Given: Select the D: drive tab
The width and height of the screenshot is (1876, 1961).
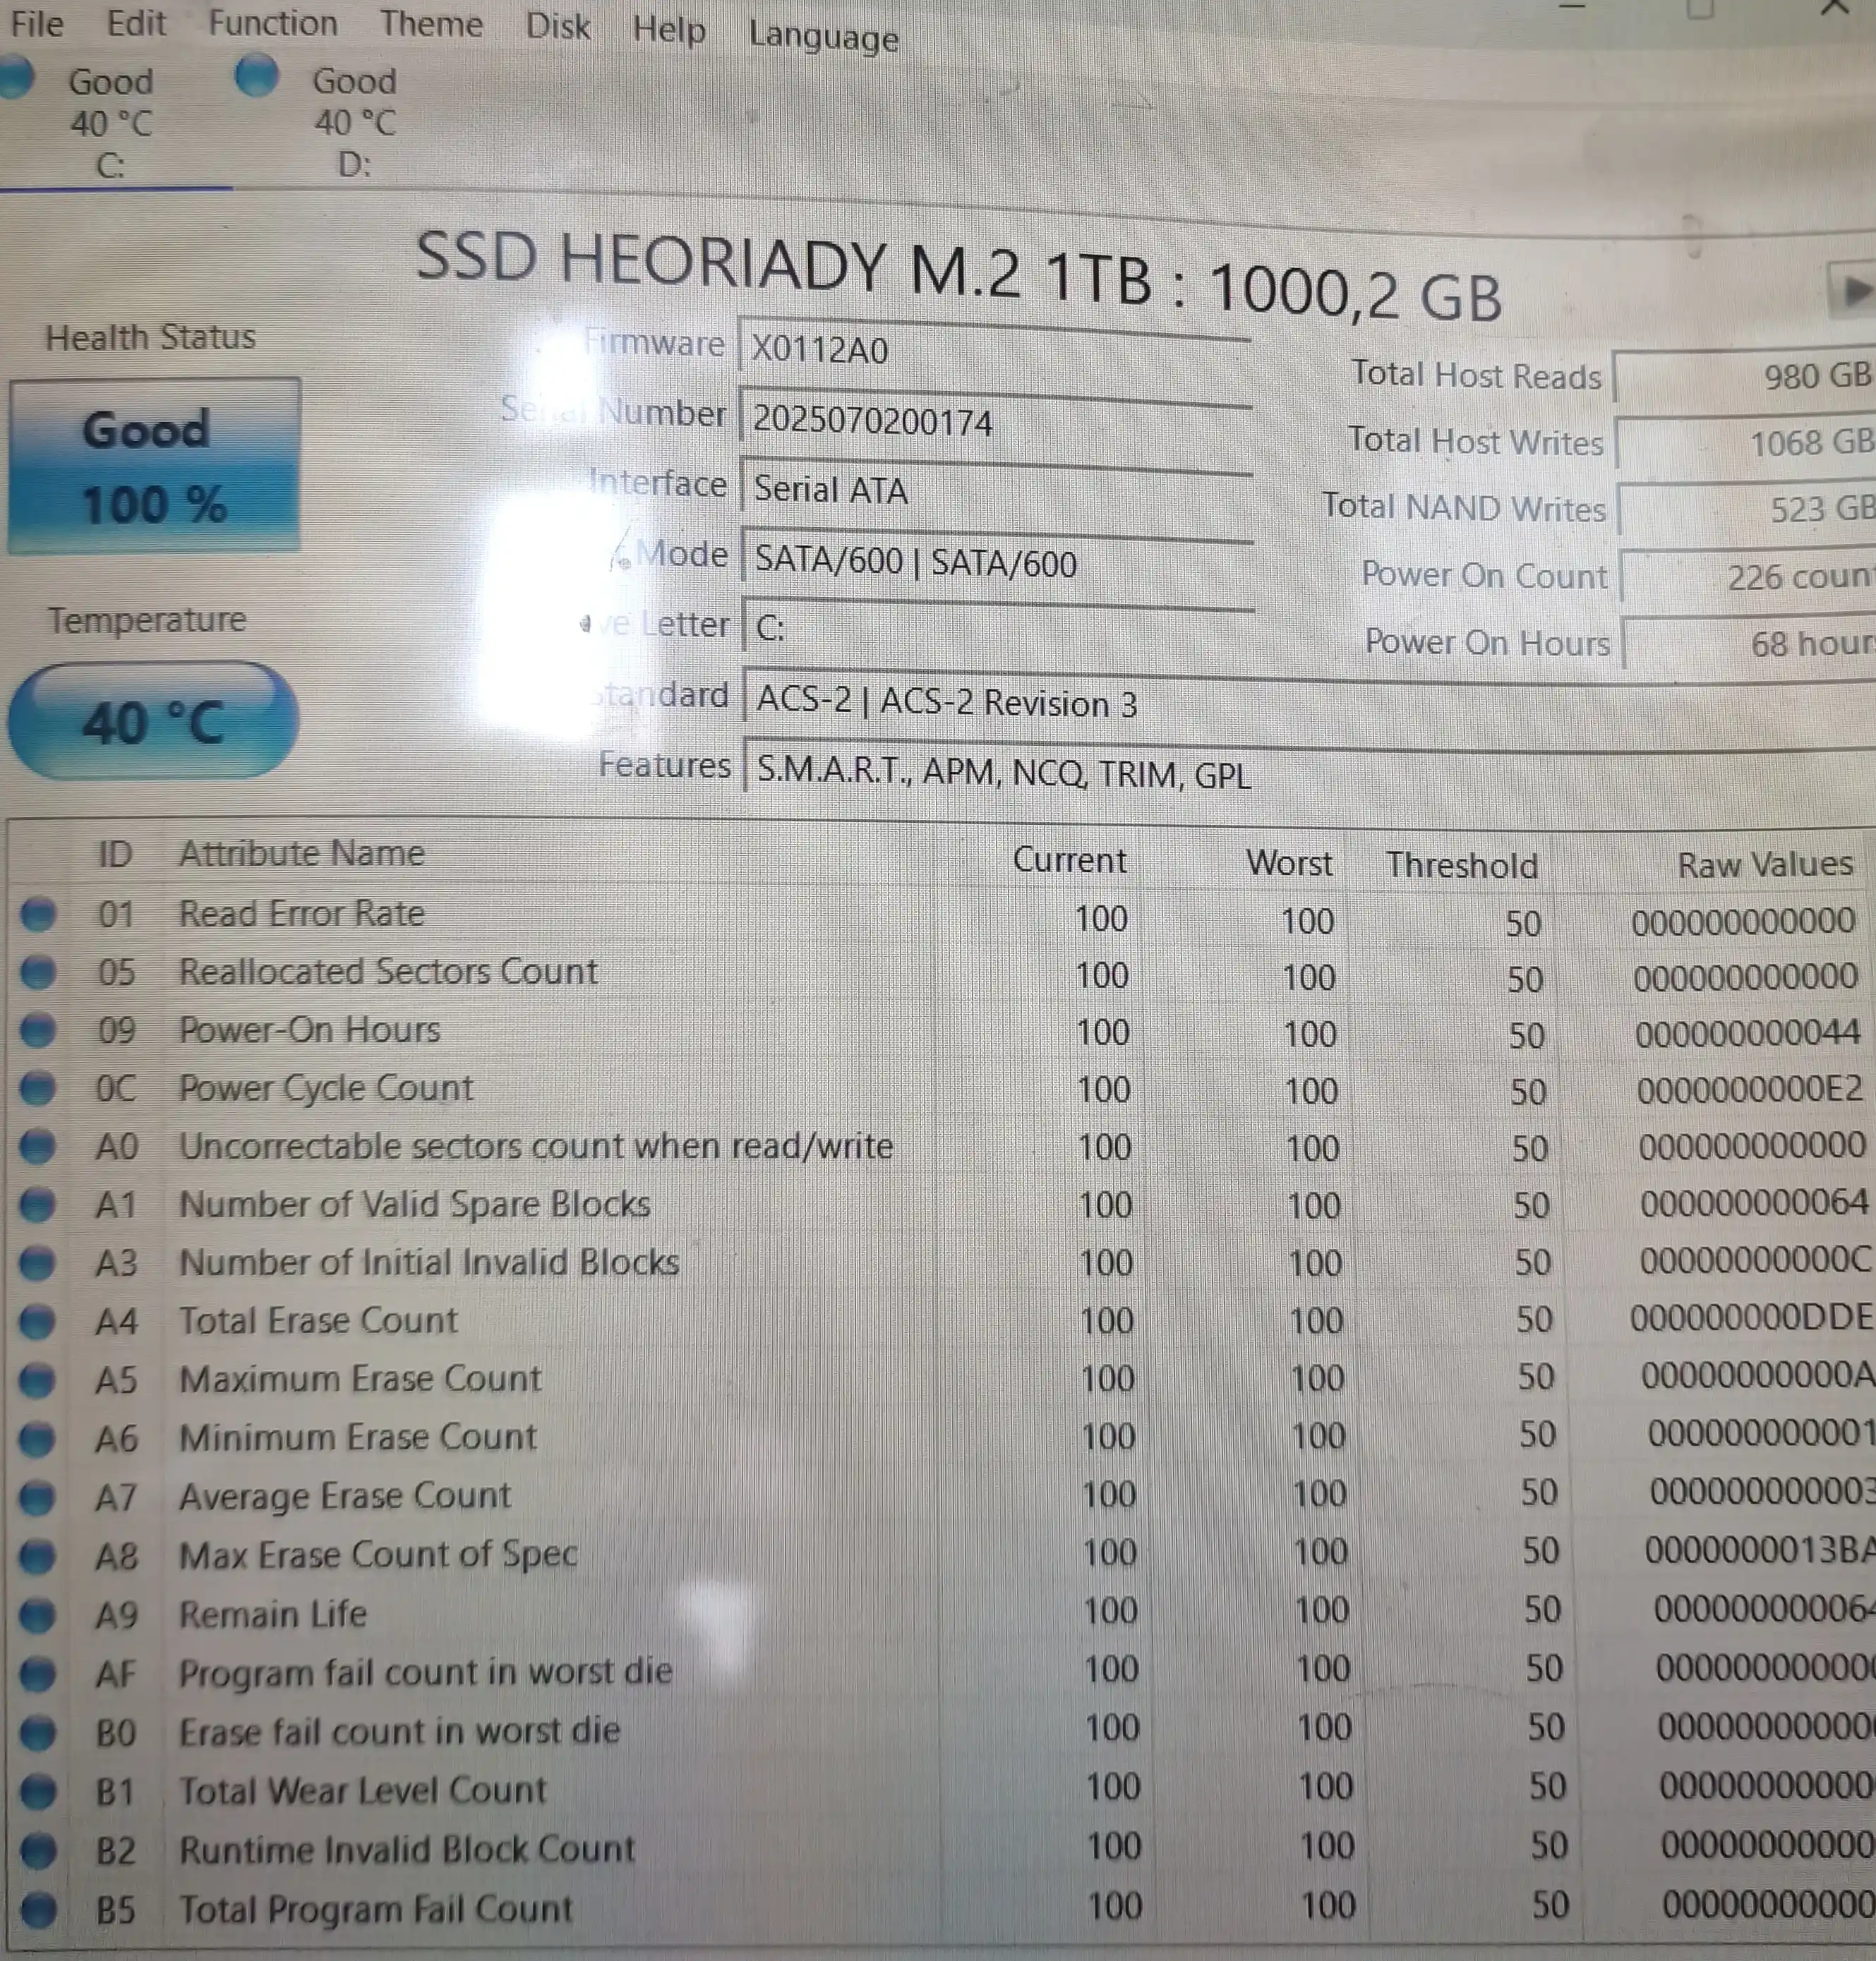Looking at the screenshot, I should point(354,122).
